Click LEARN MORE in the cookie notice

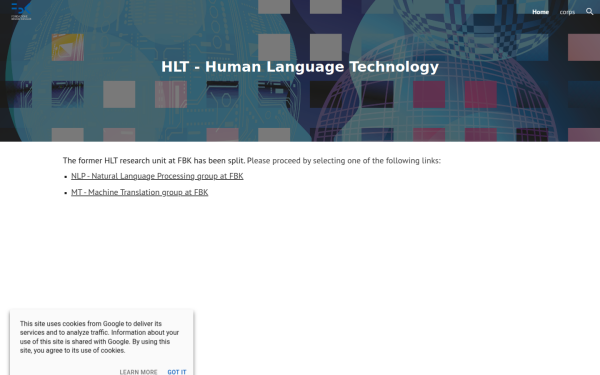coord(138,372)
